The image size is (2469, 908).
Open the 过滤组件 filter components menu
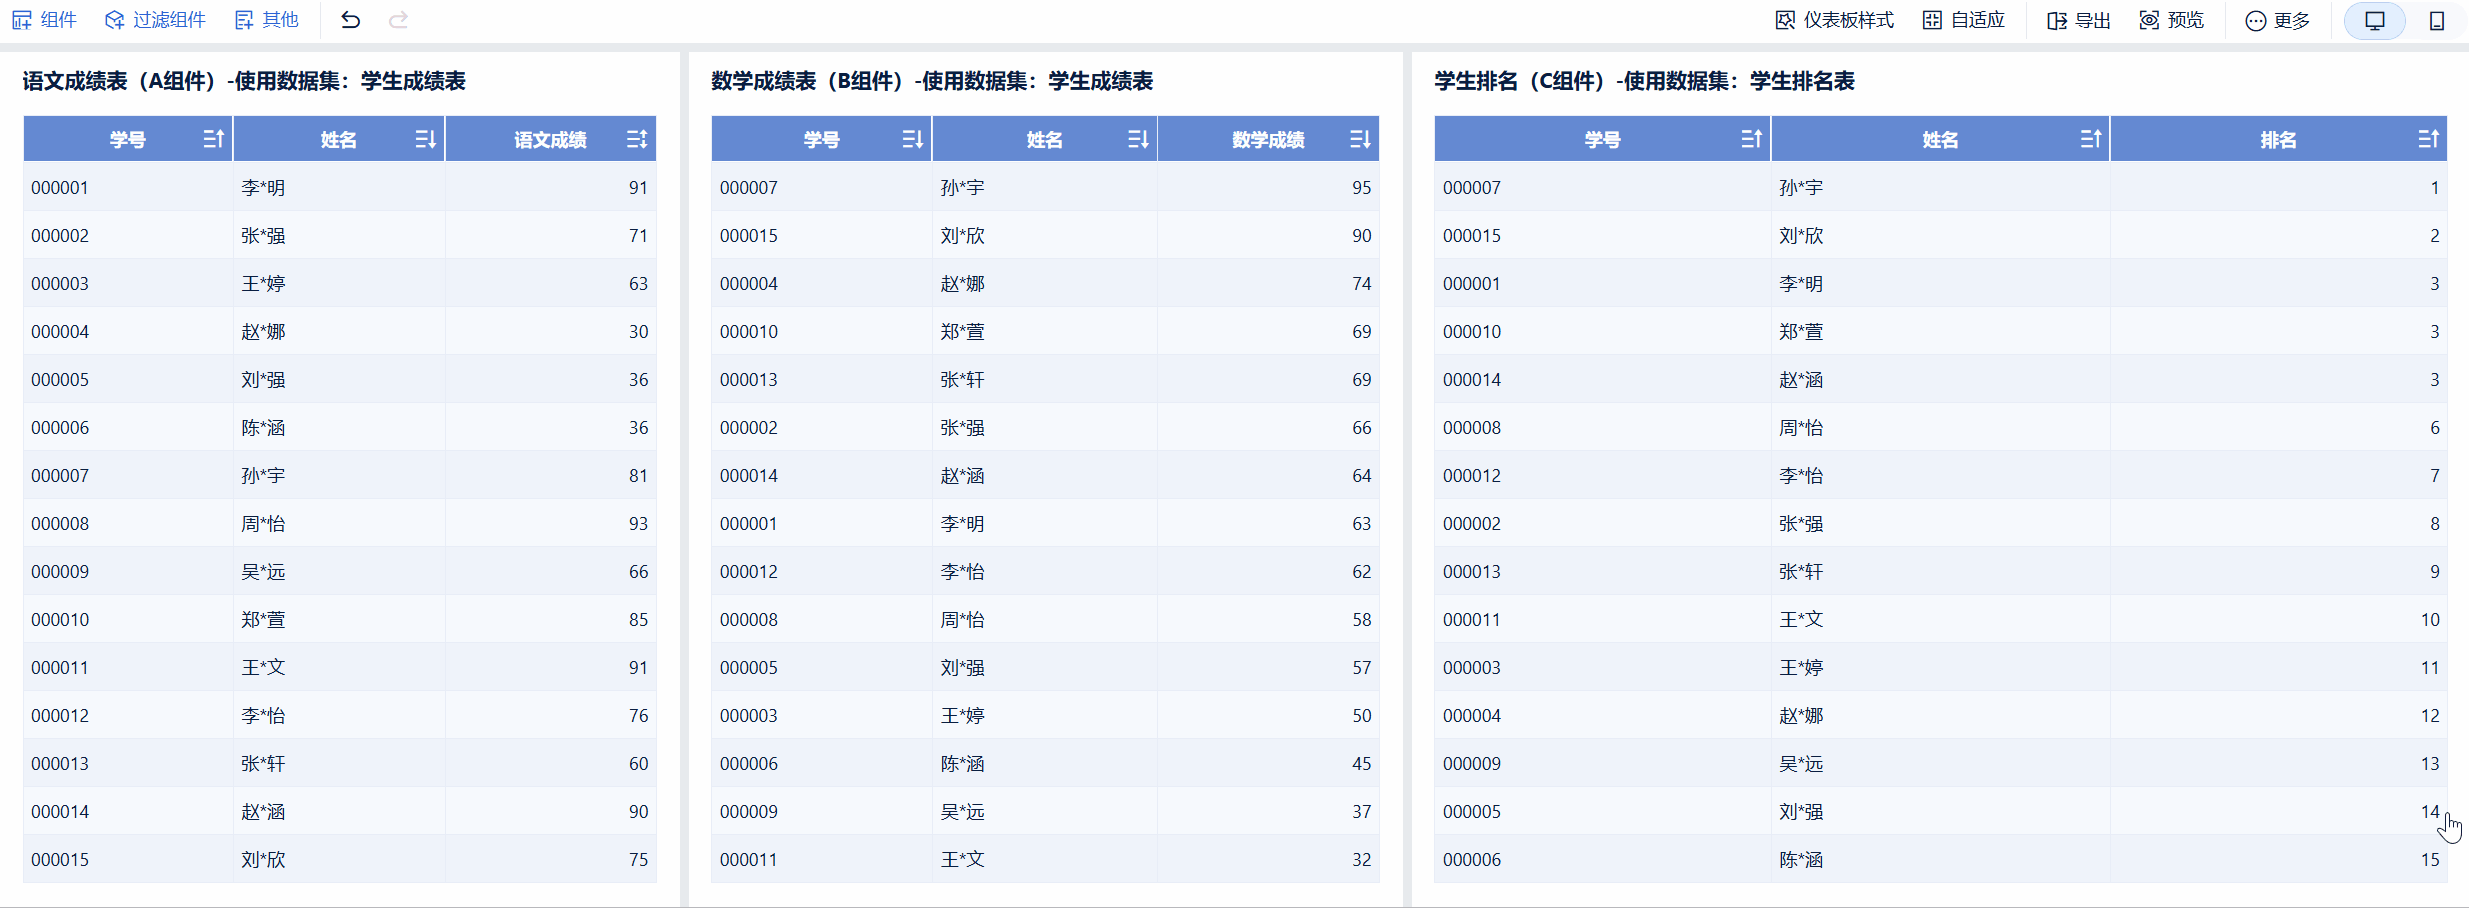[155, 20]
